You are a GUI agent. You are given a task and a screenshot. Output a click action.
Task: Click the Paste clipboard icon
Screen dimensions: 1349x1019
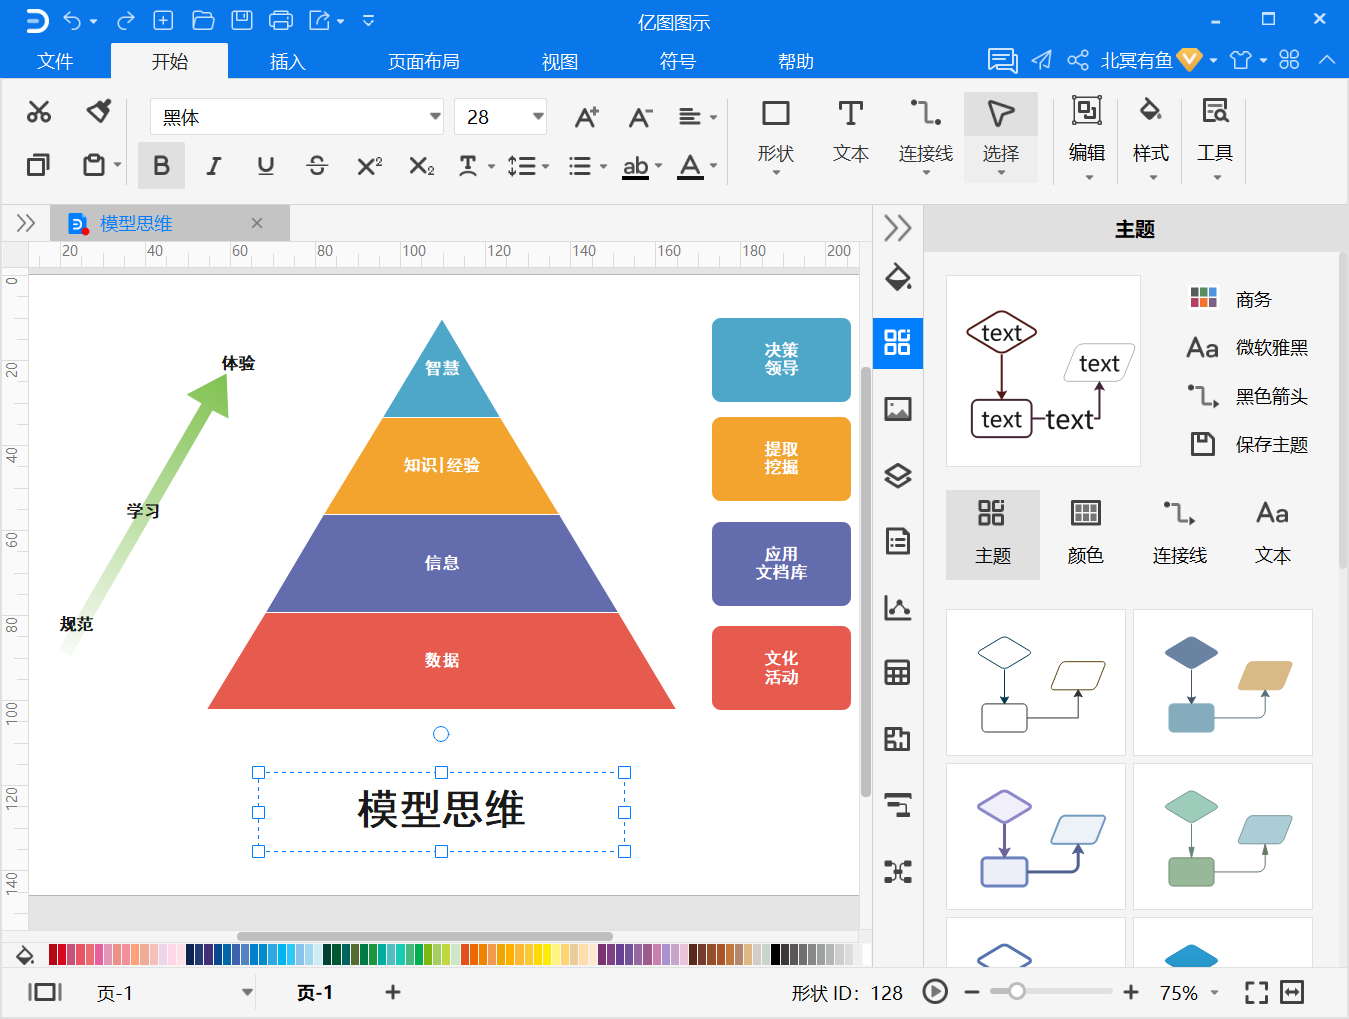tap(94, 165)
